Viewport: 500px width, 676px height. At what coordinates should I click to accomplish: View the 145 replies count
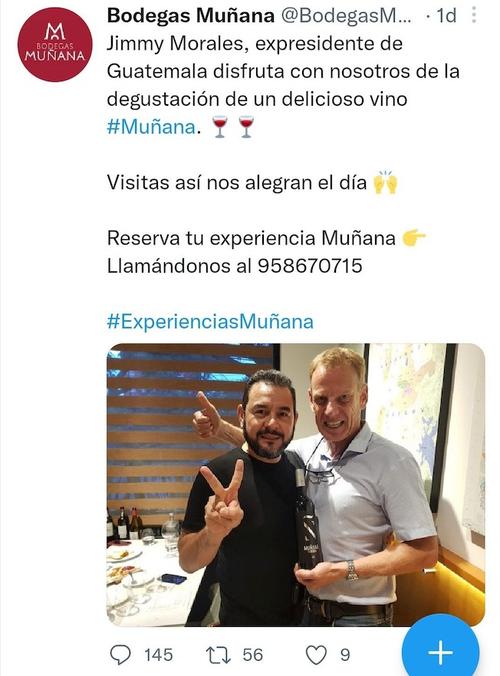tap(159, 655)
